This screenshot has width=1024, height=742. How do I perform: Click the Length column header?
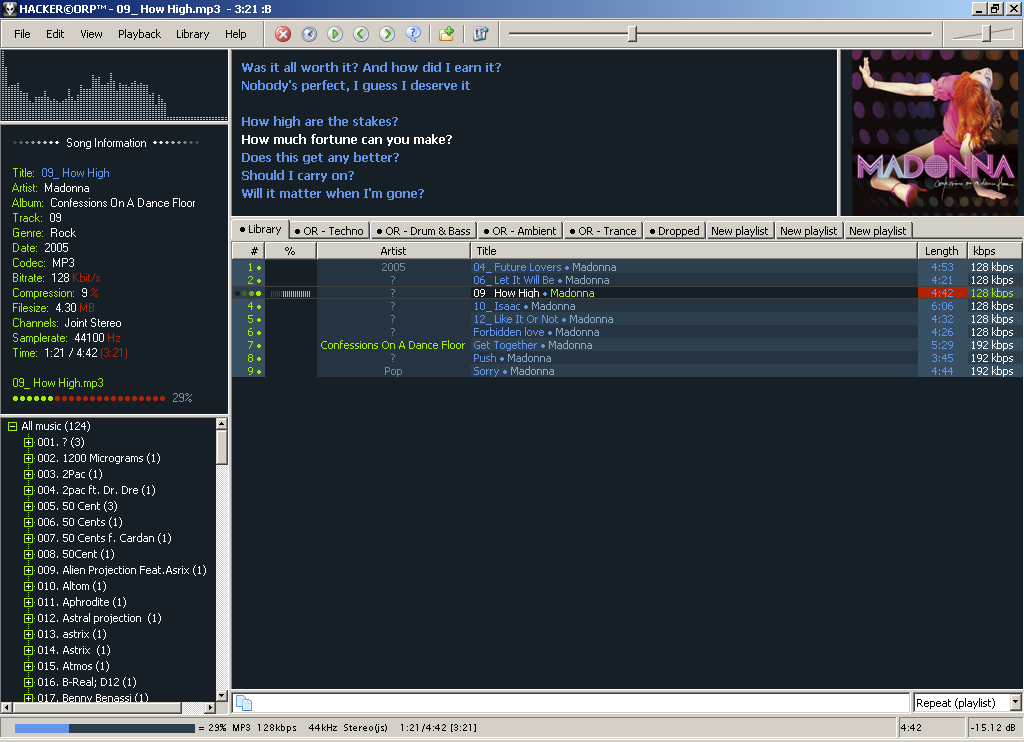pos(940,251)
